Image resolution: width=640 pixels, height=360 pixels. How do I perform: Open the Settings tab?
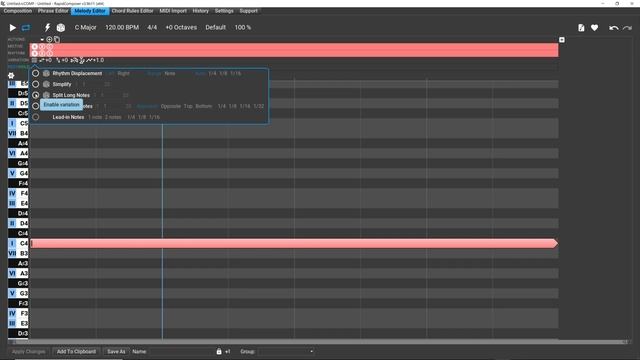[x=224, y=11]
